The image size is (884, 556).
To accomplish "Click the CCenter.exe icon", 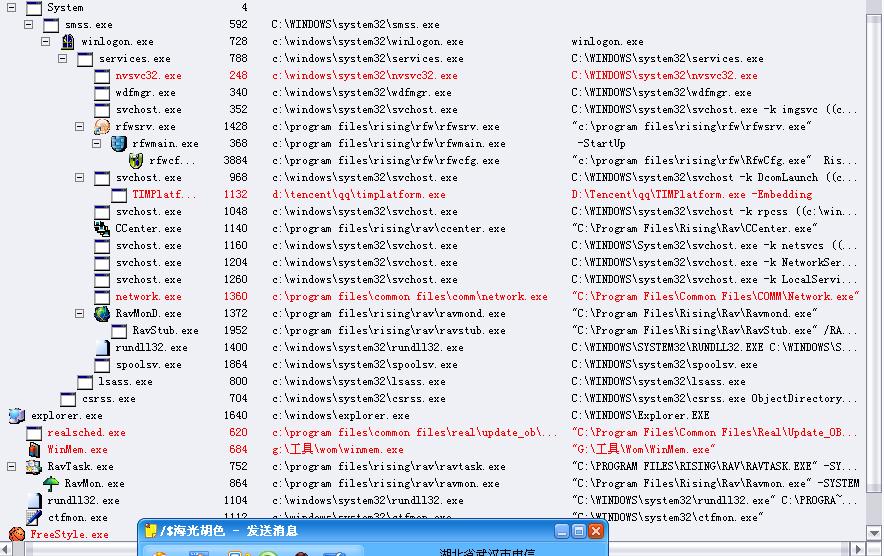I will pos(102,228).
